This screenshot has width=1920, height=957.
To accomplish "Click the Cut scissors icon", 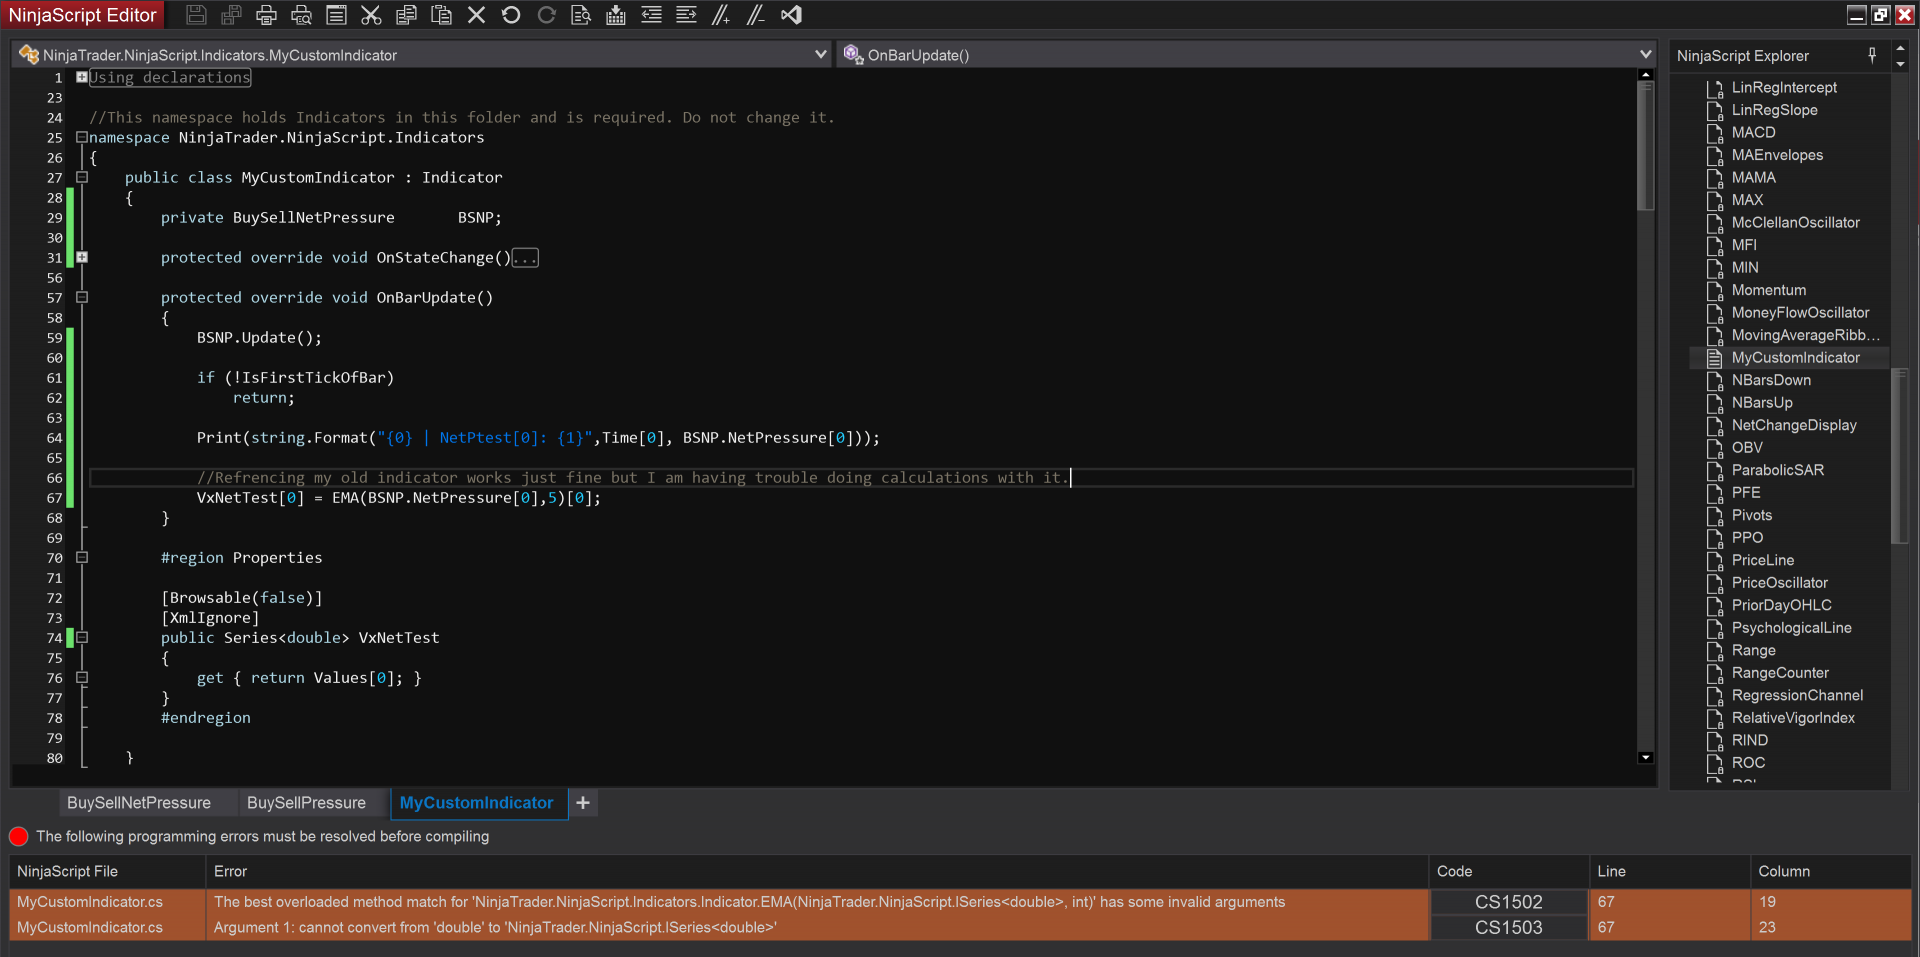I will [371, 15].
